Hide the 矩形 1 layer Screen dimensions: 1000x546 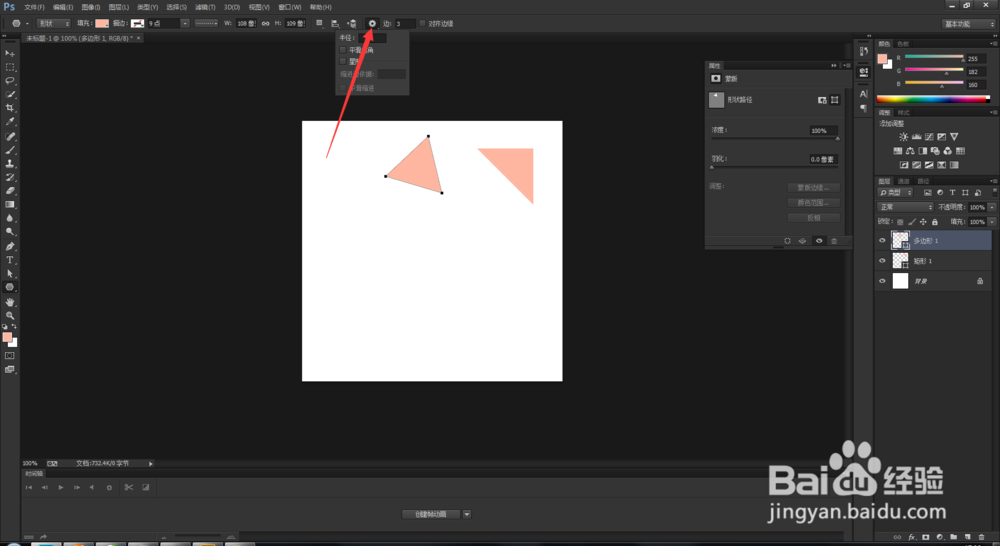pos(882,261)
